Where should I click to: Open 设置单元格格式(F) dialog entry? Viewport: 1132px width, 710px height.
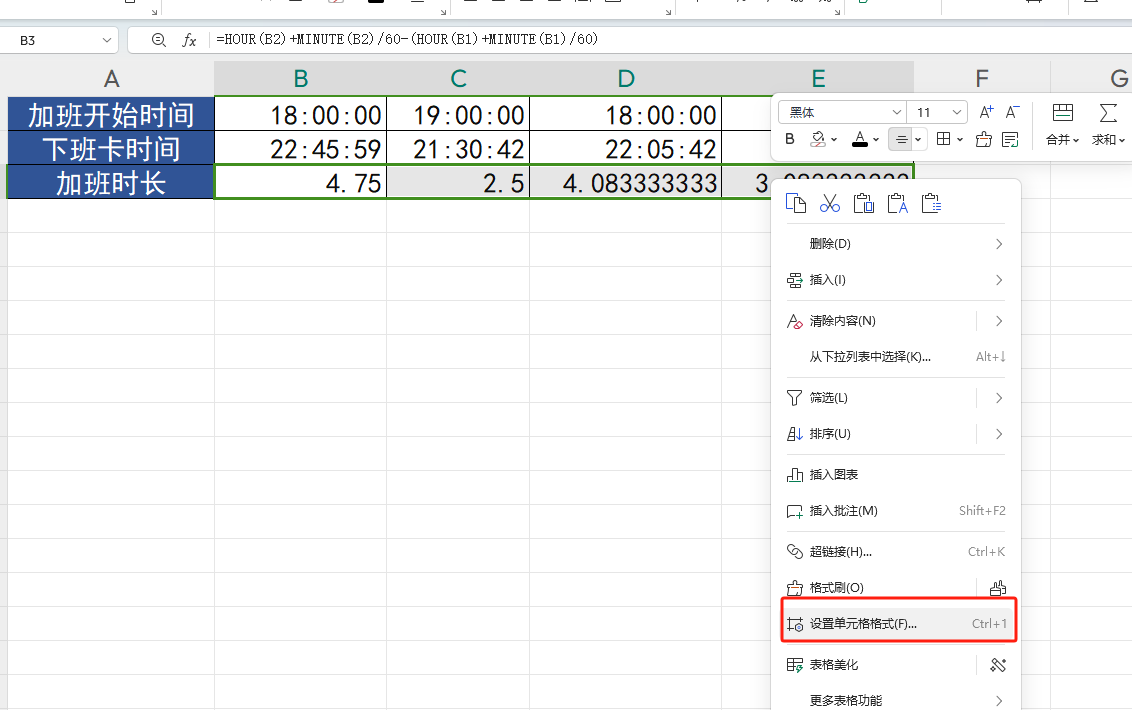898,623
